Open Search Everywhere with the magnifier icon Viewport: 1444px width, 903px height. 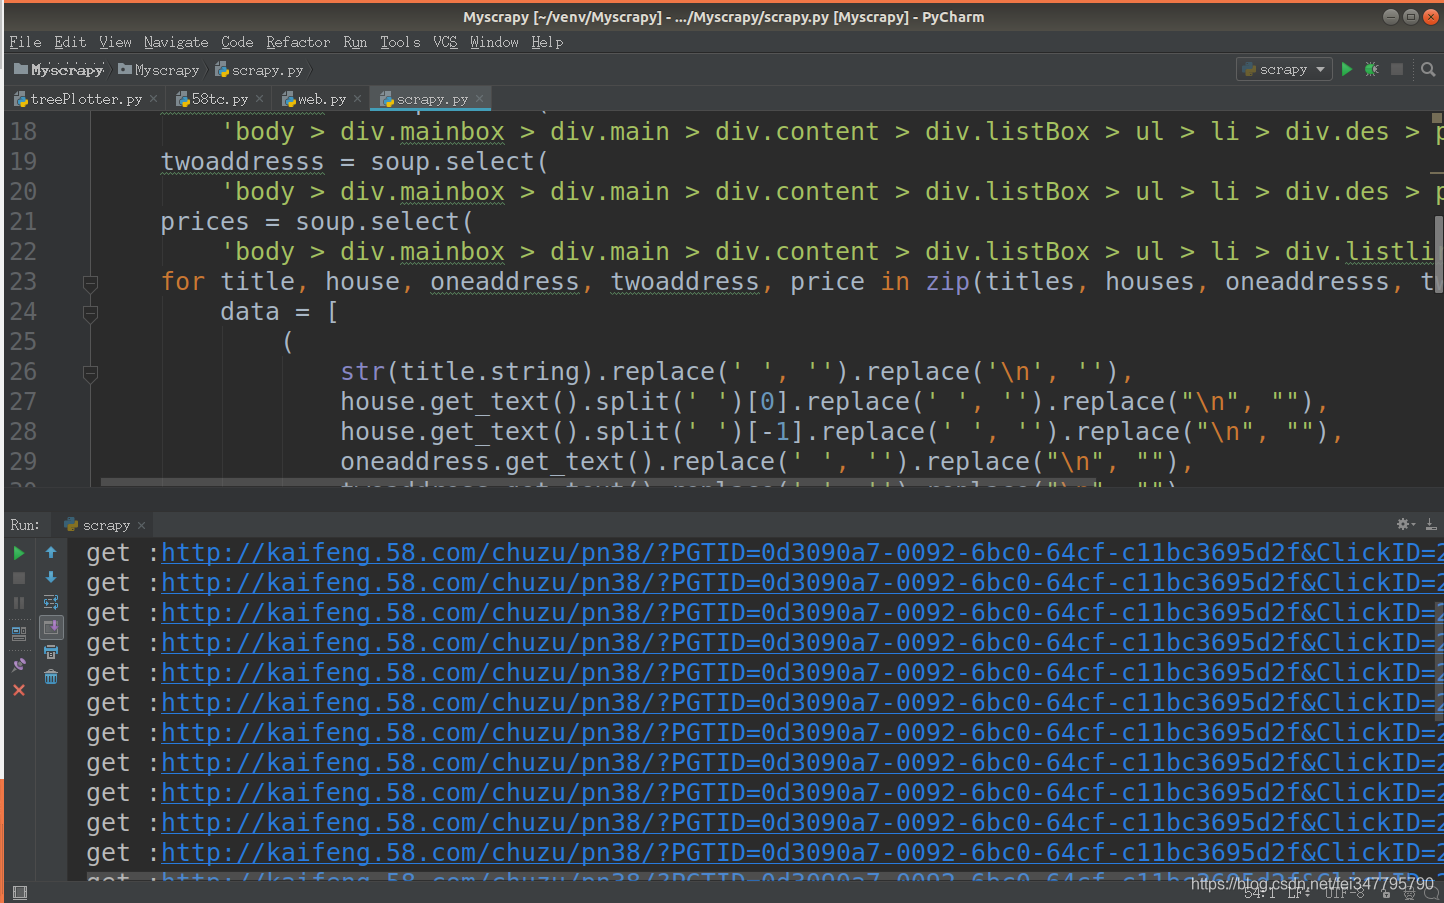pos(1428,69)
